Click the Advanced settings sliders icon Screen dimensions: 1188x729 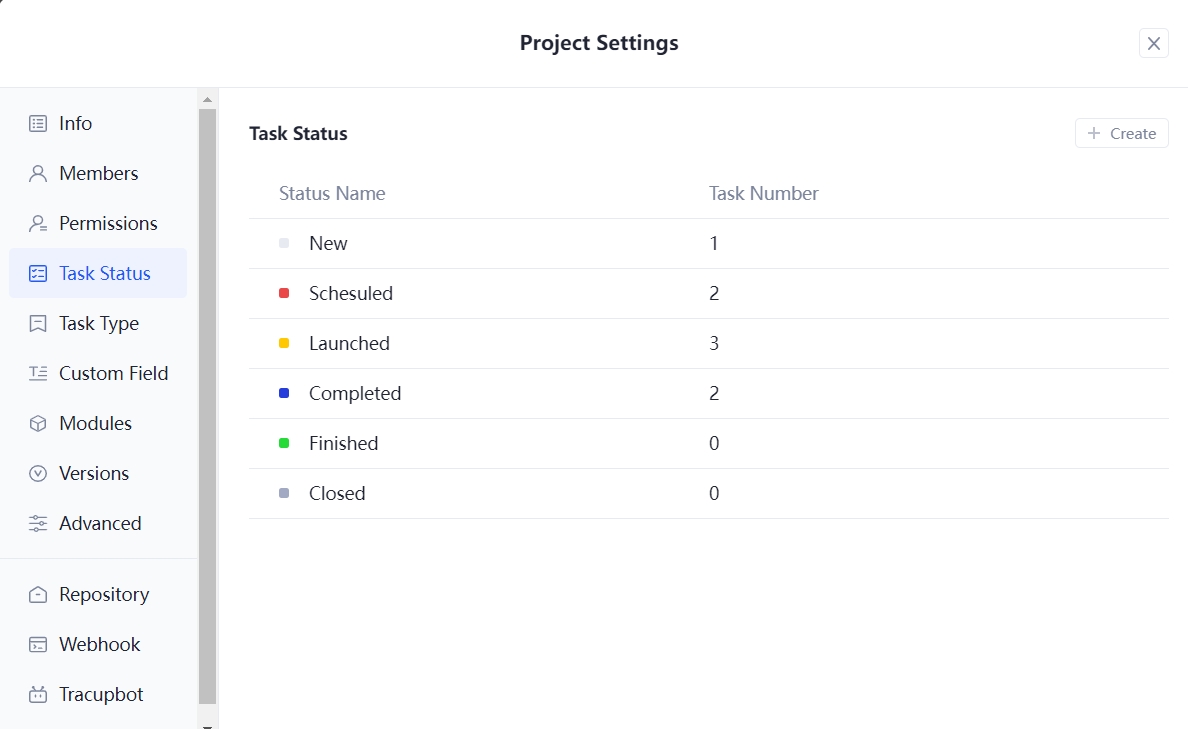click(37, 523)
